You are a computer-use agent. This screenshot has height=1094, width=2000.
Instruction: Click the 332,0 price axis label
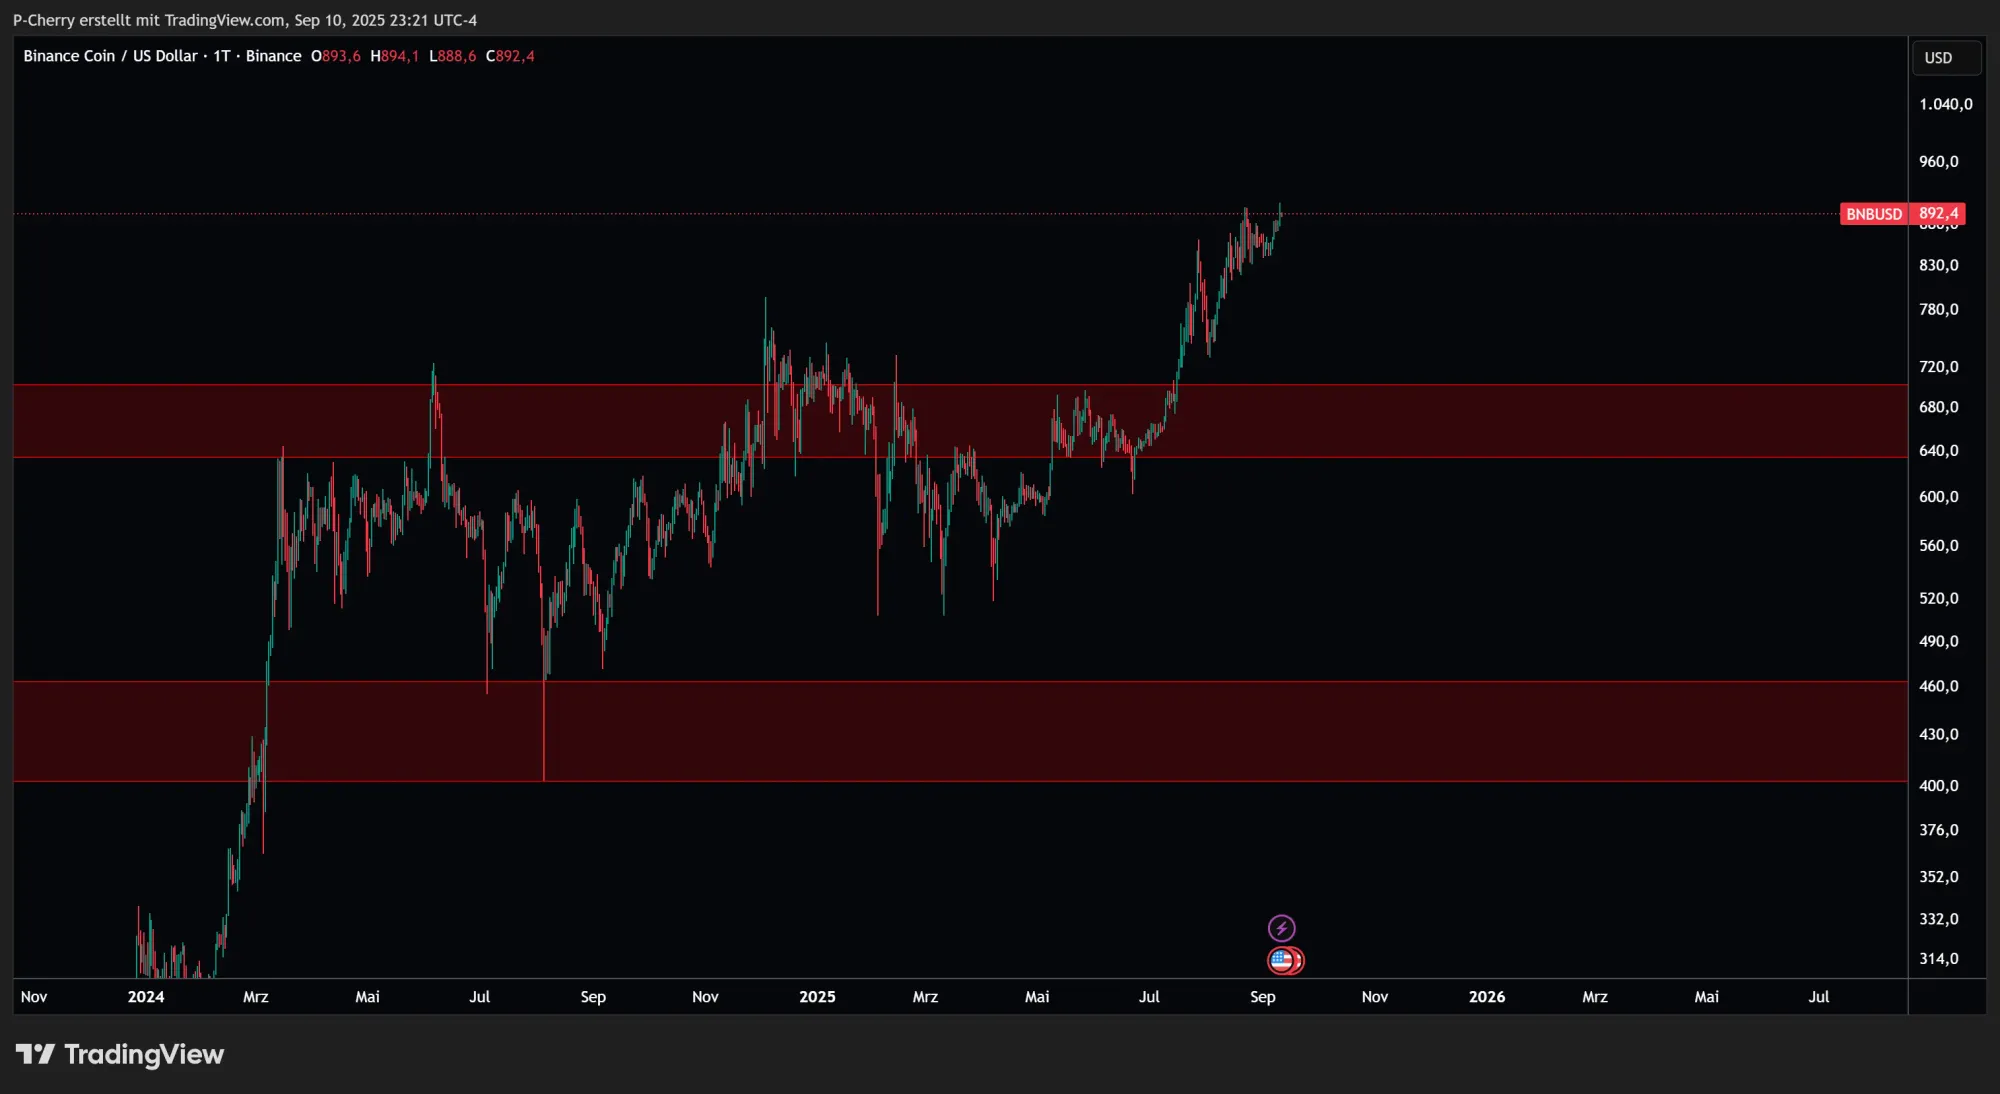1938,919
